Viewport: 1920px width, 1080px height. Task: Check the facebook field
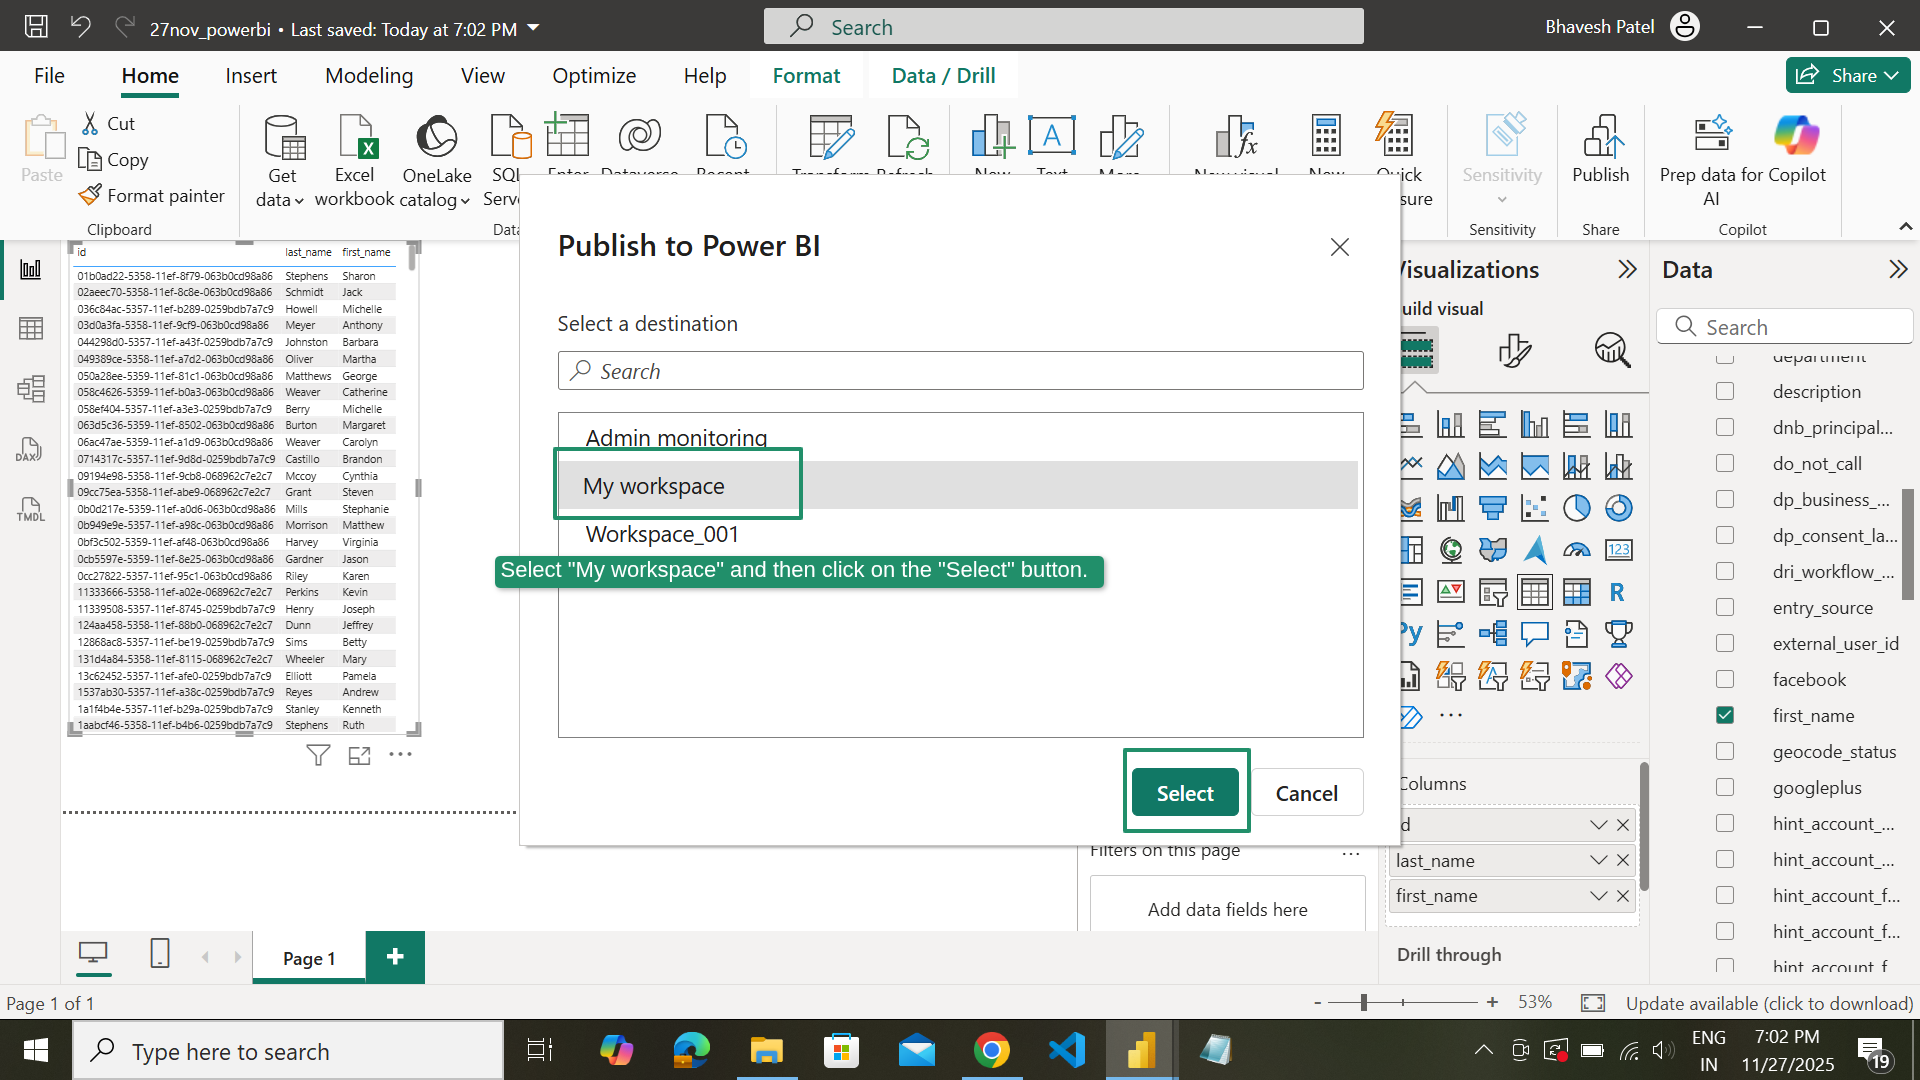tap(1725, 679)
